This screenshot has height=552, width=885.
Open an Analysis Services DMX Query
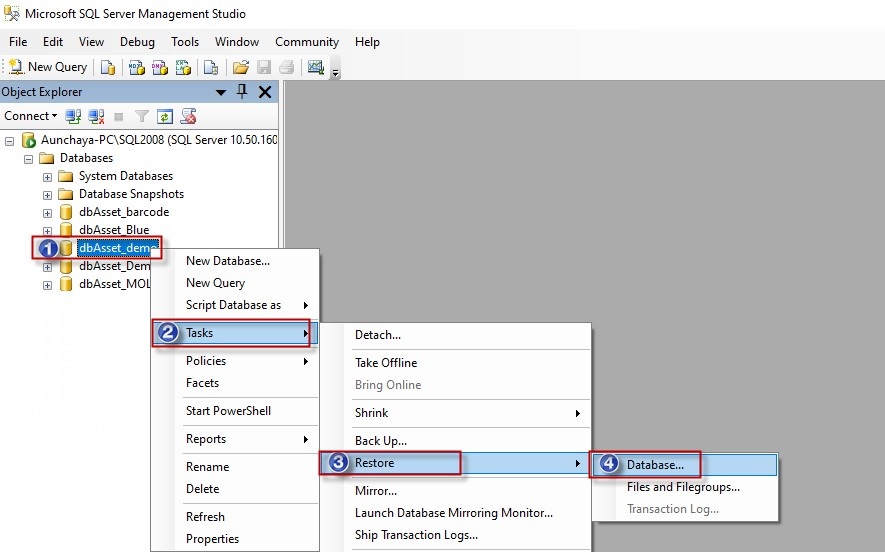pyautogui.click(x=160, y=68)
